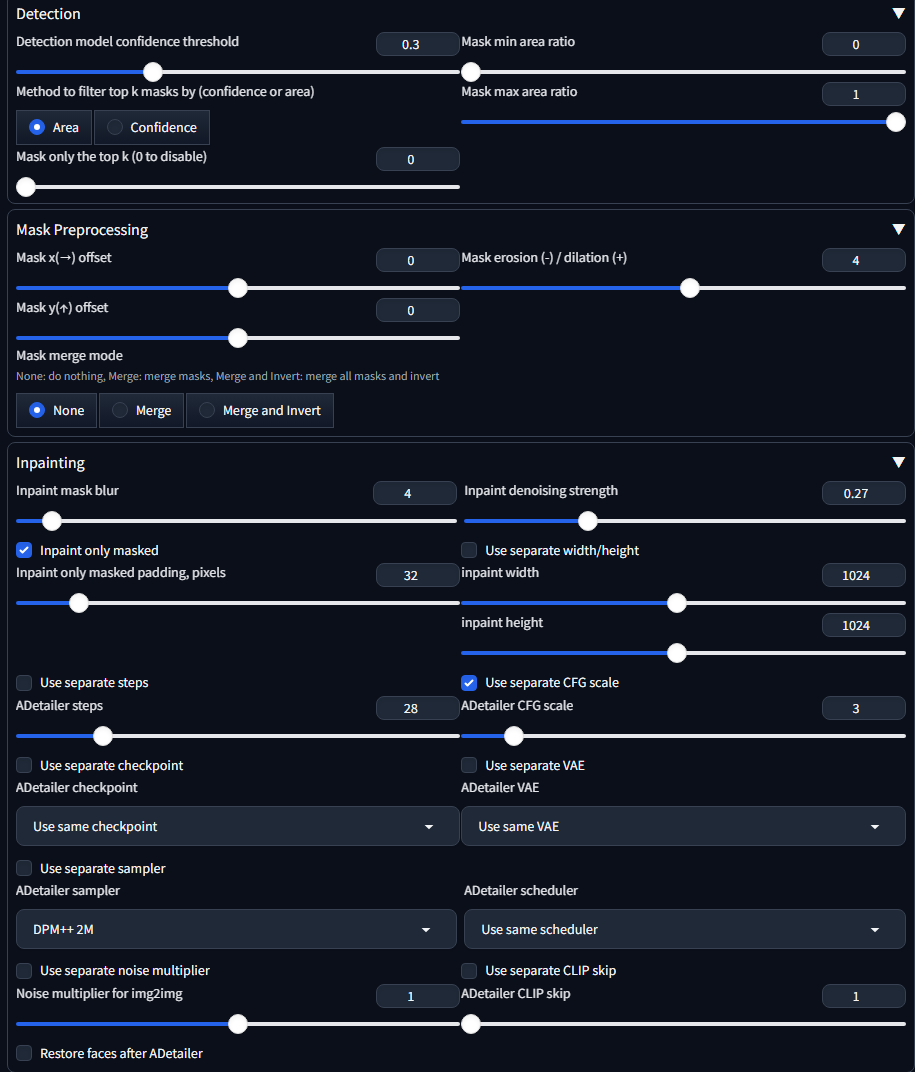Click the Inpainting section heading
Viewport: 915px width, 1072px height.
coord(51,463)
